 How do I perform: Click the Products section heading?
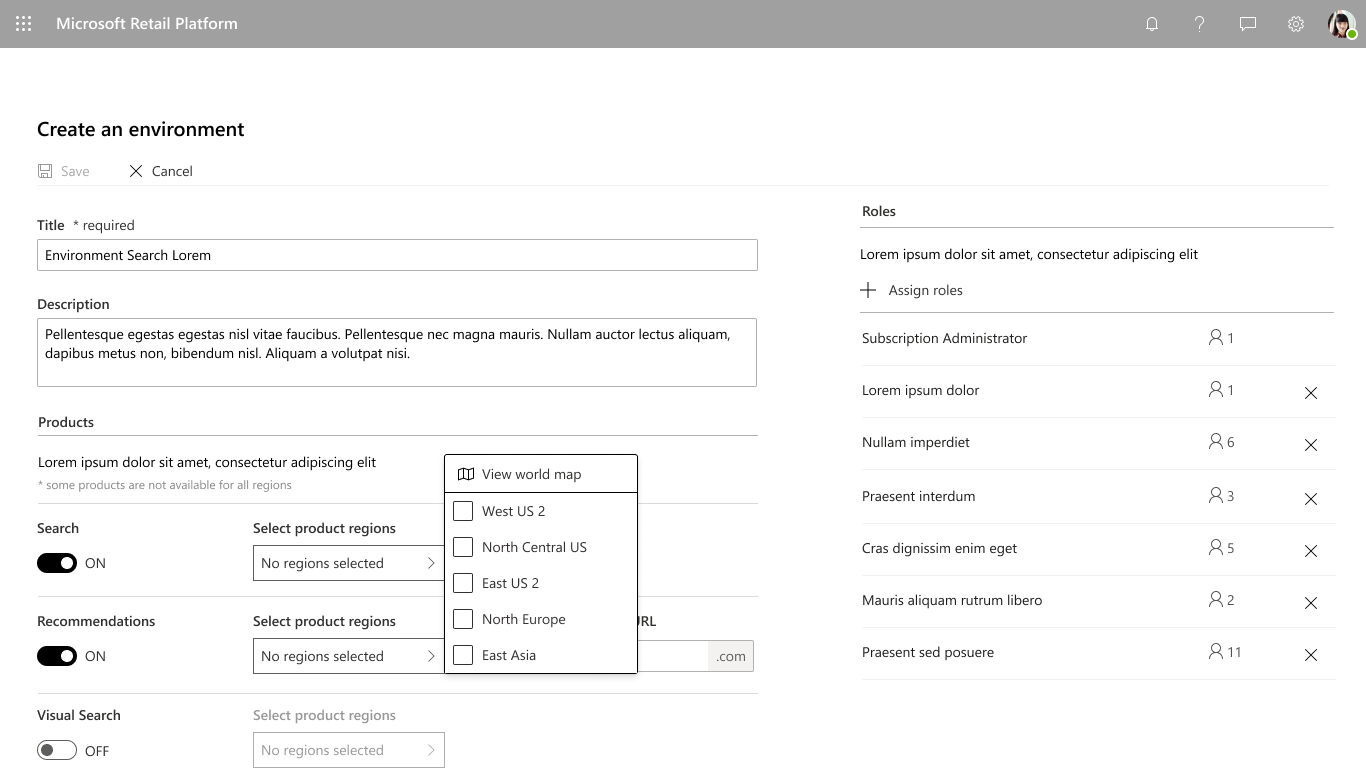[66, 422]
